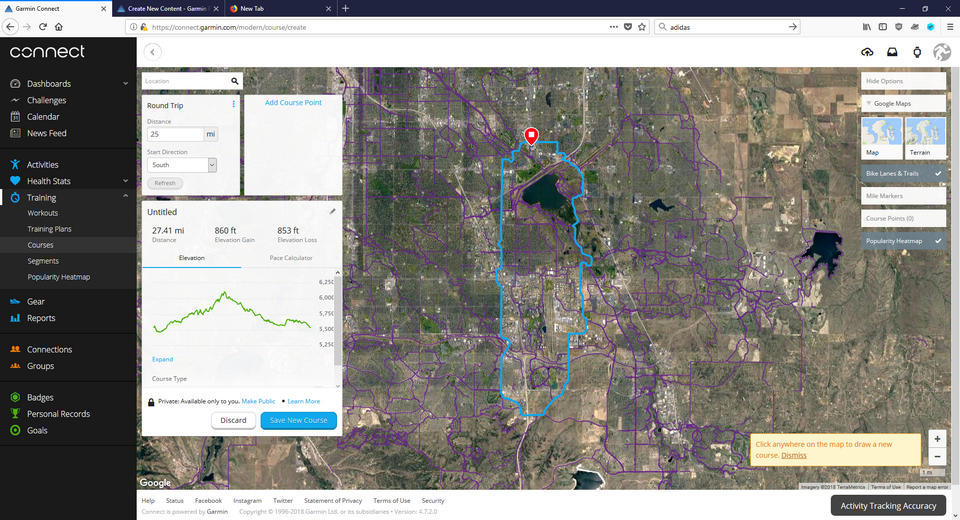Disable the Popularity Heatmap overlay
The height and width of the screenshot is (520, 960).
[903, 241]
